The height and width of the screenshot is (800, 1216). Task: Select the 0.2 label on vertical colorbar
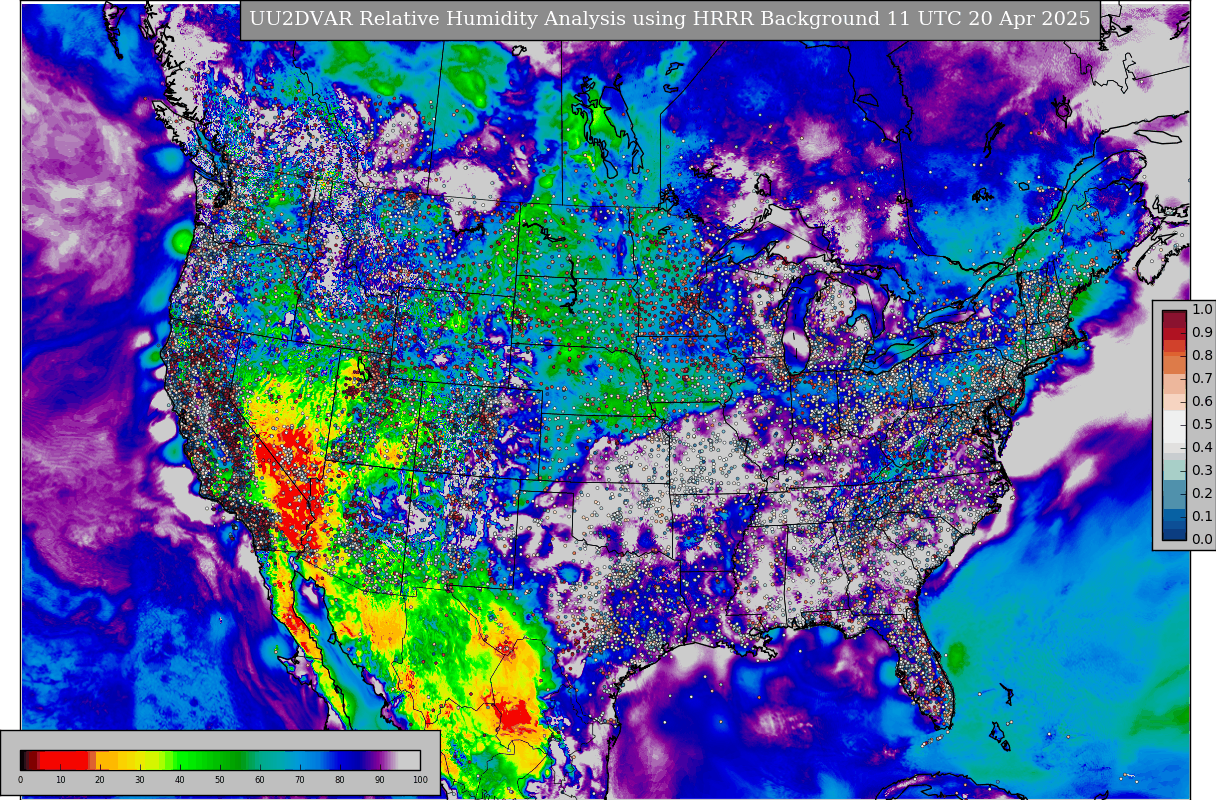tap(1202, 493)
